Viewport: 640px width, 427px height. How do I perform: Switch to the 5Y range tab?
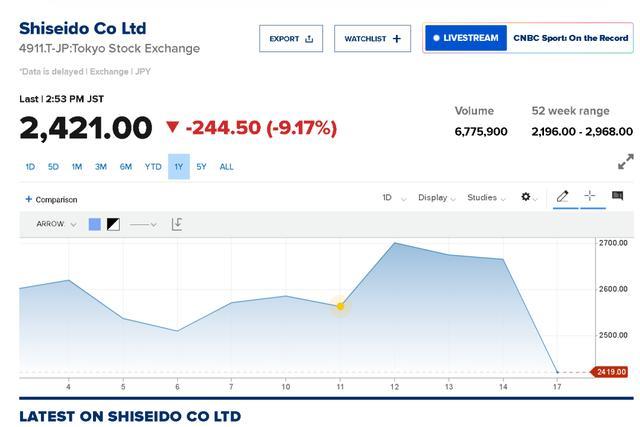pyautogui.click(x=201, y=167)
